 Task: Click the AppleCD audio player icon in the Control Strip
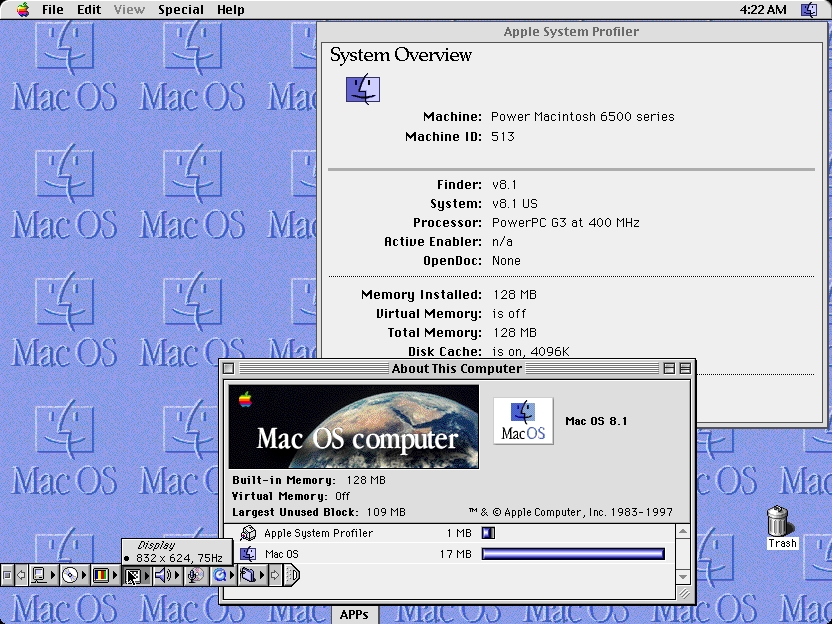tap(72, 575)
